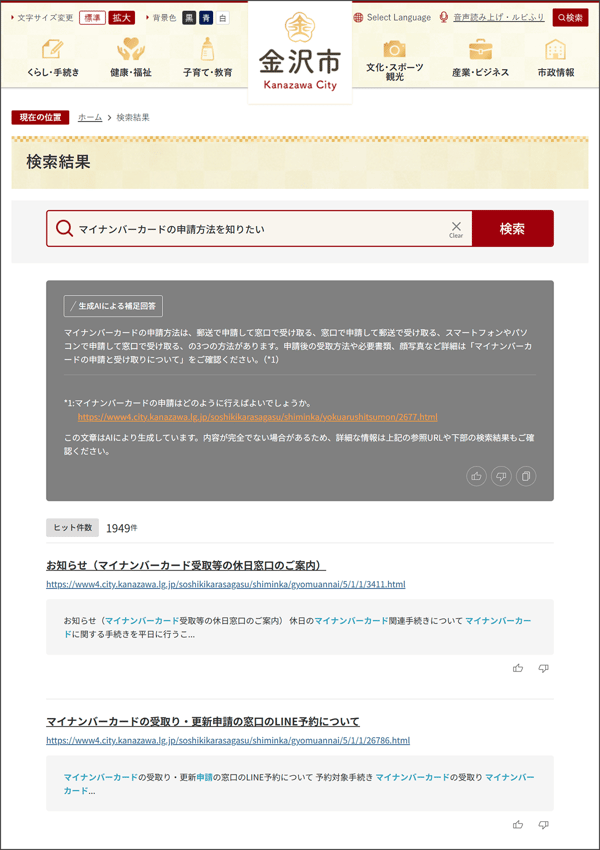Viewport: 600px width, 850px height.
Task: Open the AI answer reference URL 2677.html
Action: [x=257, y=417]
